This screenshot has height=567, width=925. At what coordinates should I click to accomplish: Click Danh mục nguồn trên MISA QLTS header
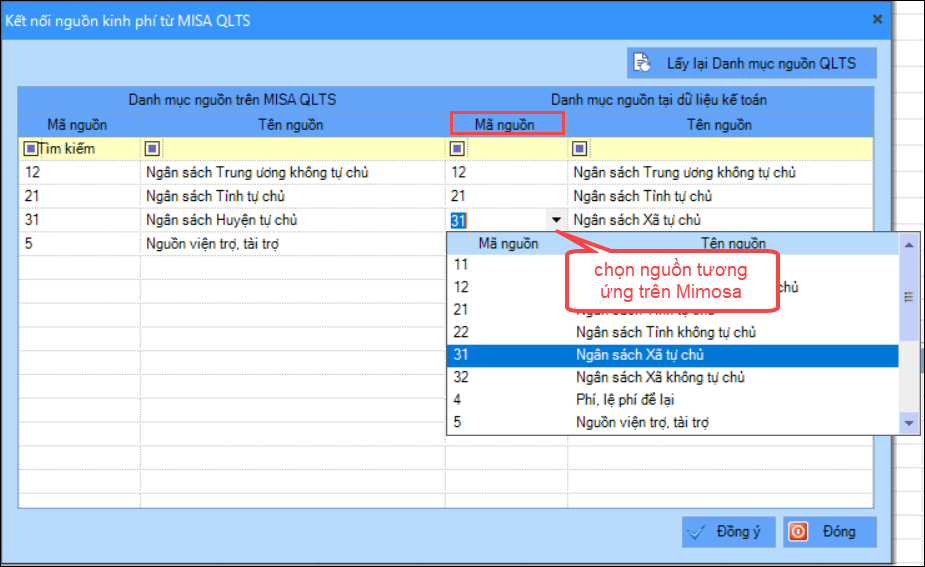pos(232,100)
